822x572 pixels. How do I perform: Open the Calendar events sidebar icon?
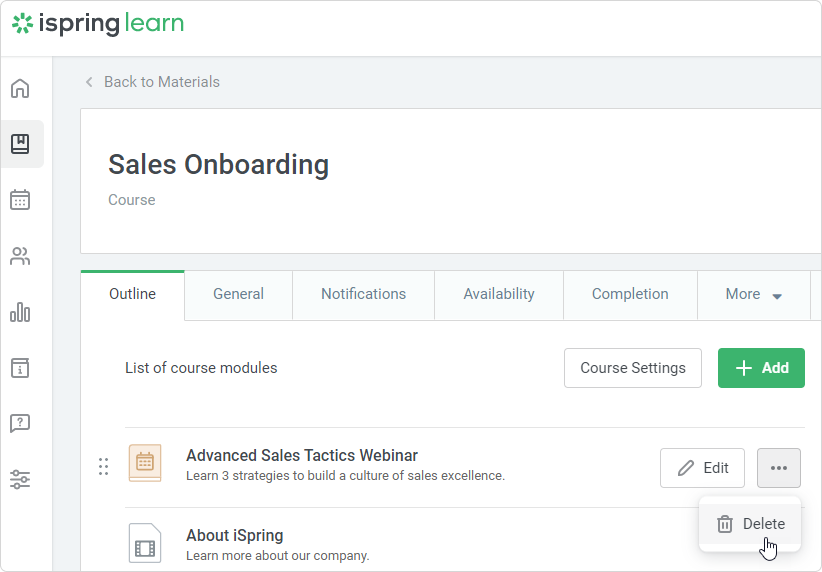point(20,200)
